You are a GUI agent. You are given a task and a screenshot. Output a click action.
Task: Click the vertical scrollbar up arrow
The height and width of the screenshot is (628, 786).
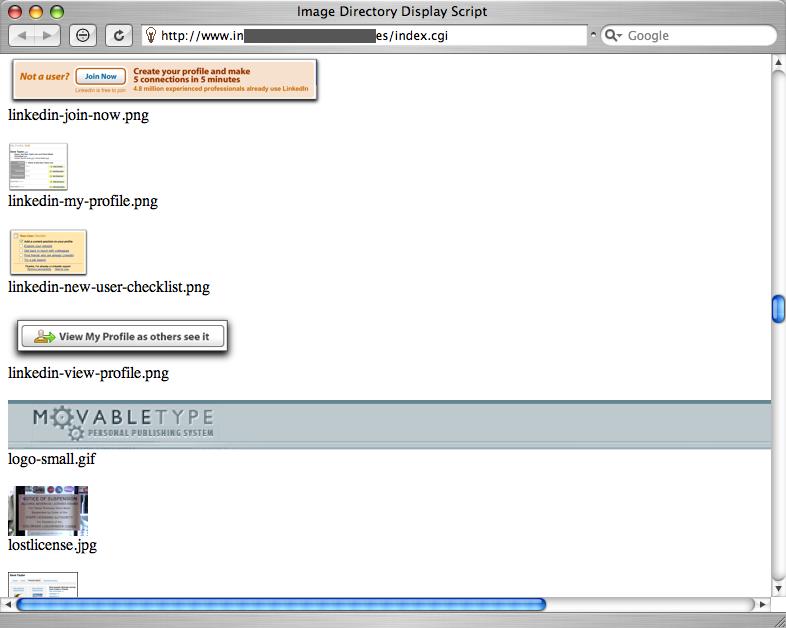(x=778, y=62)
